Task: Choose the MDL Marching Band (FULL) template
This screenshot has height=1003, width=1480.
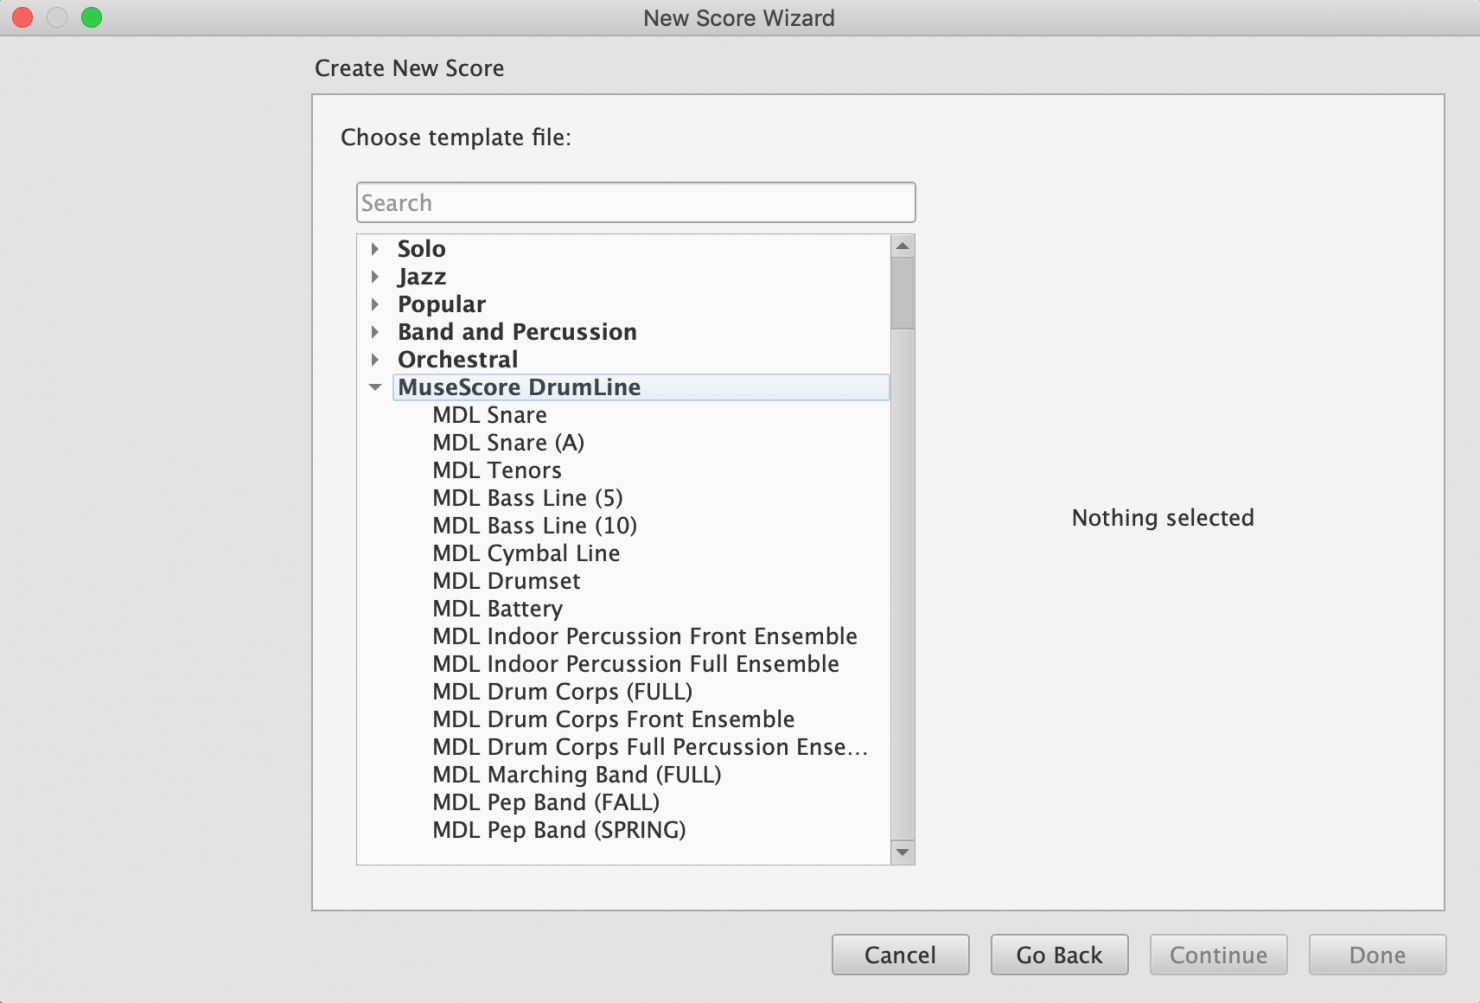Action: (x=576, y=774)
